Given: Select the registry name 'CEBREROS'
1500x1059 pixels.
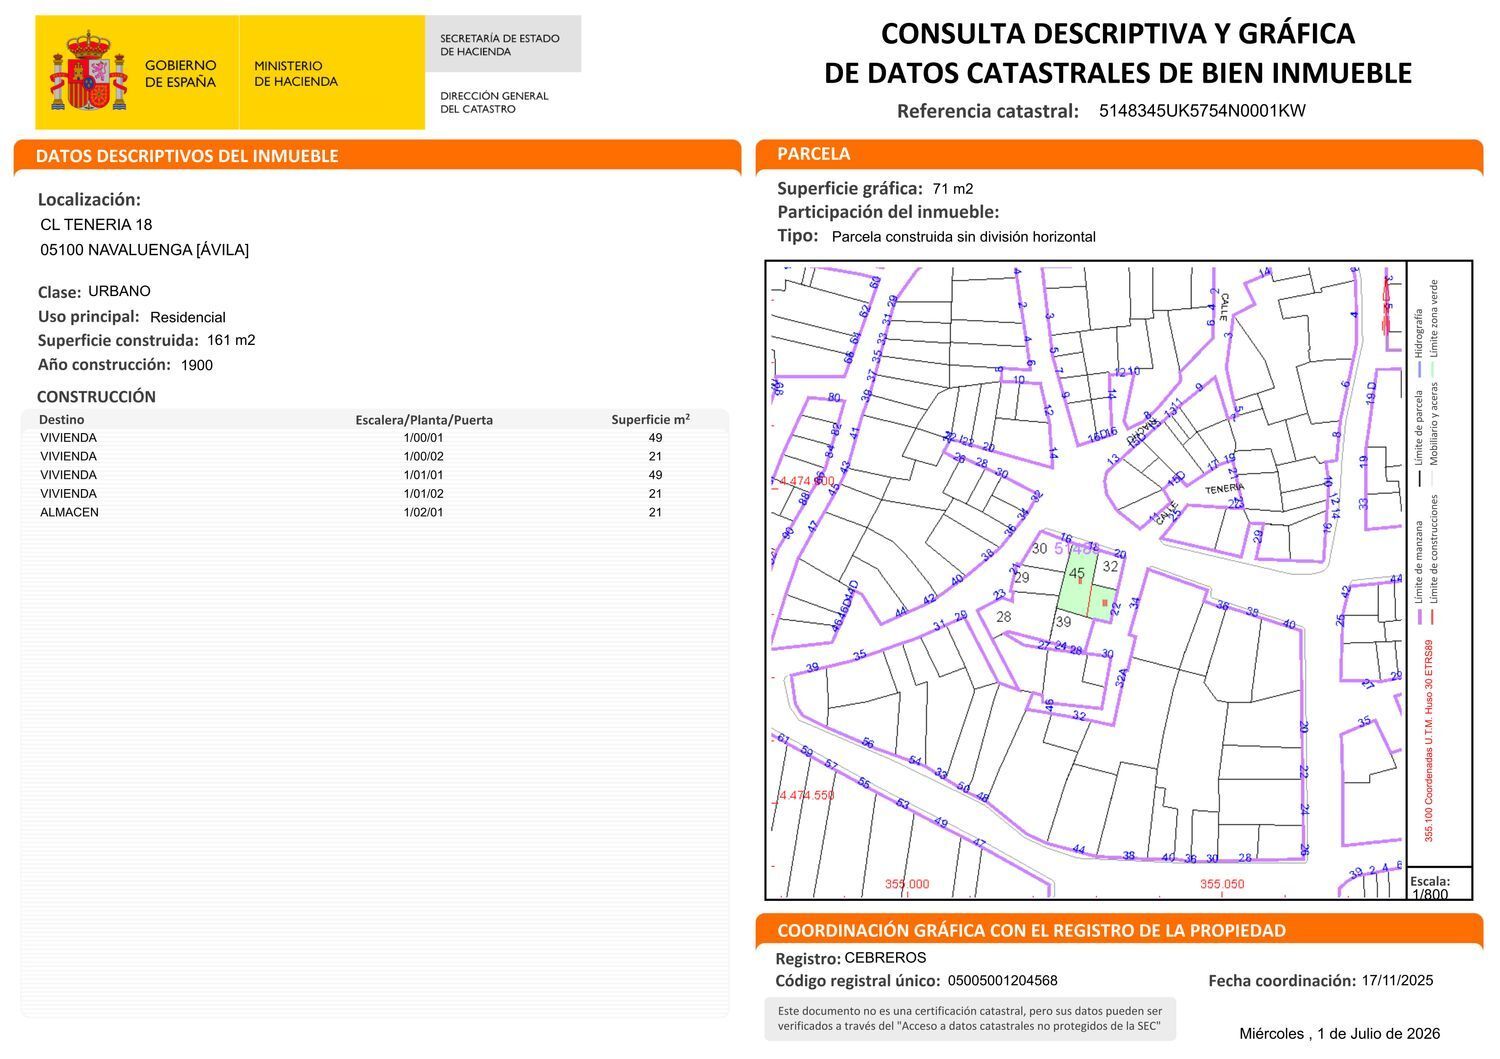Looking at the screenshot, I should [885, 958].
